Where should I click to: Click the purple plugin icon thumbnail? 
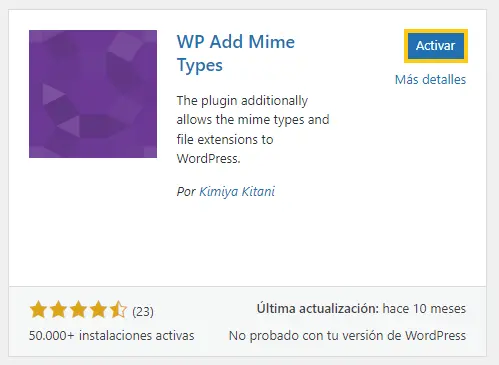tap(93, 94)
